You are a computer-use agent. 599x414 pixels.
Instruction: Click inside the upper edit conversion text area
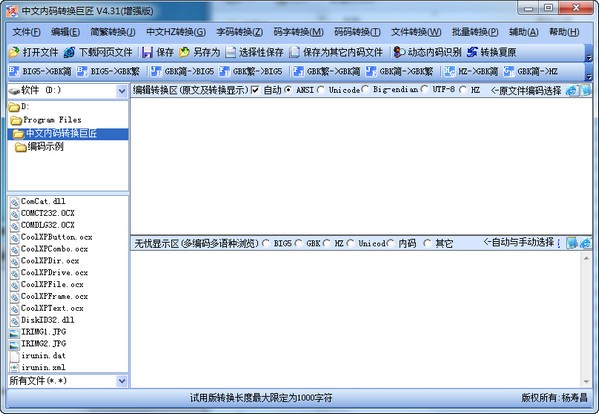[361, 166]
